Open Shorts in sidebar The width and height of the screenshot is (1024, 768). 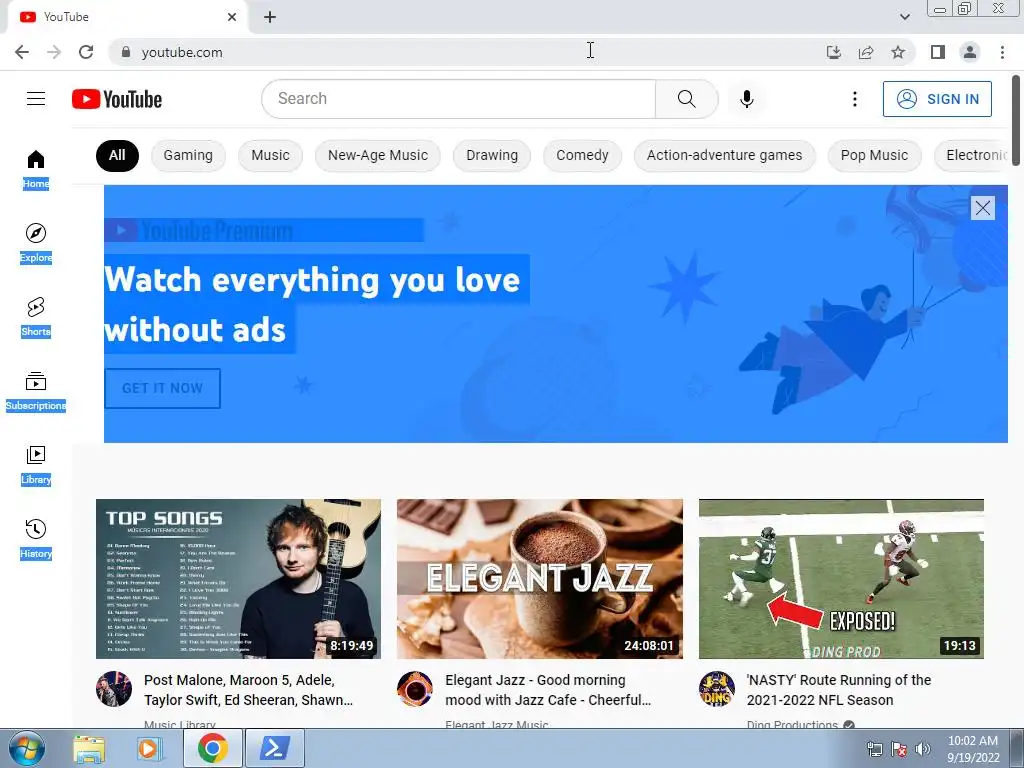pyautogui.click(x=36, y=317)
